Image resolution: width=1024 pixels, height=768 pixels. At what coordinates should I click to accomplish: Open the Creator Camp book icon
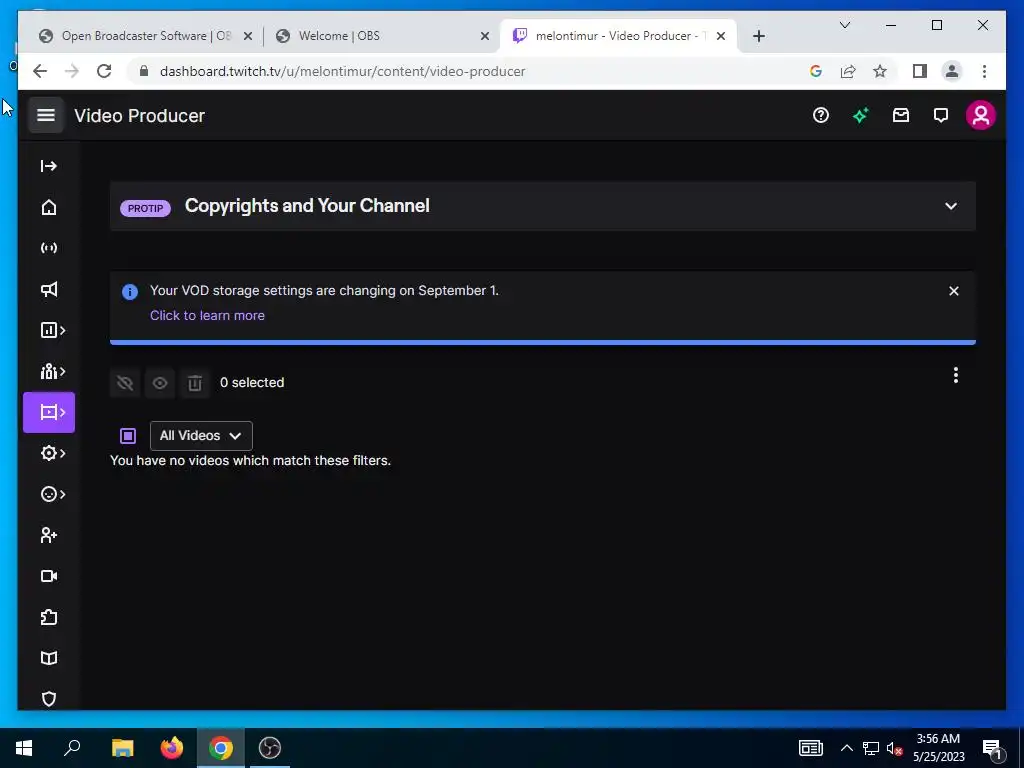49,658
